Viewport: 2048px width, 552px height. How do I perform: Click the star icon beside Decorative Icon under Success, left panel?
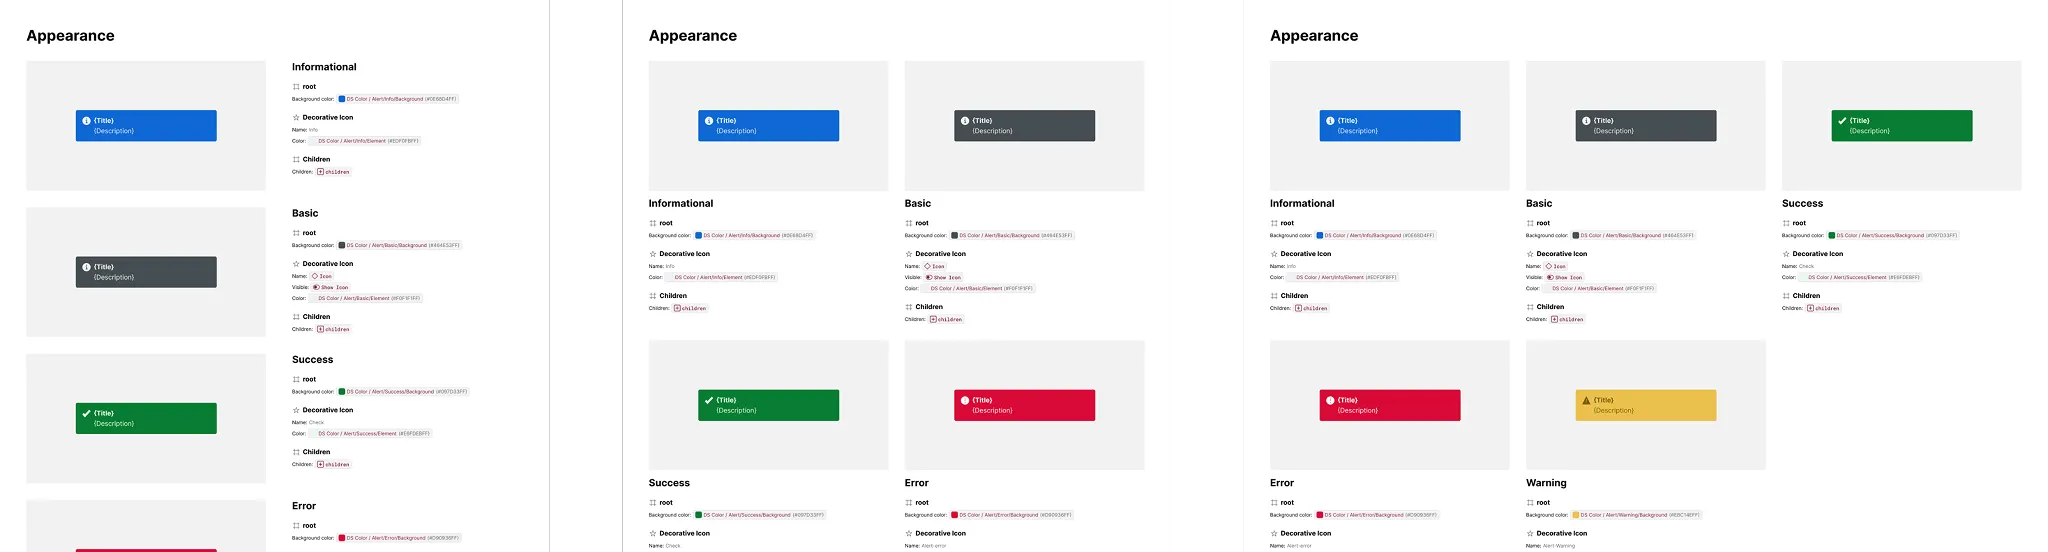[x=296, y=410]
